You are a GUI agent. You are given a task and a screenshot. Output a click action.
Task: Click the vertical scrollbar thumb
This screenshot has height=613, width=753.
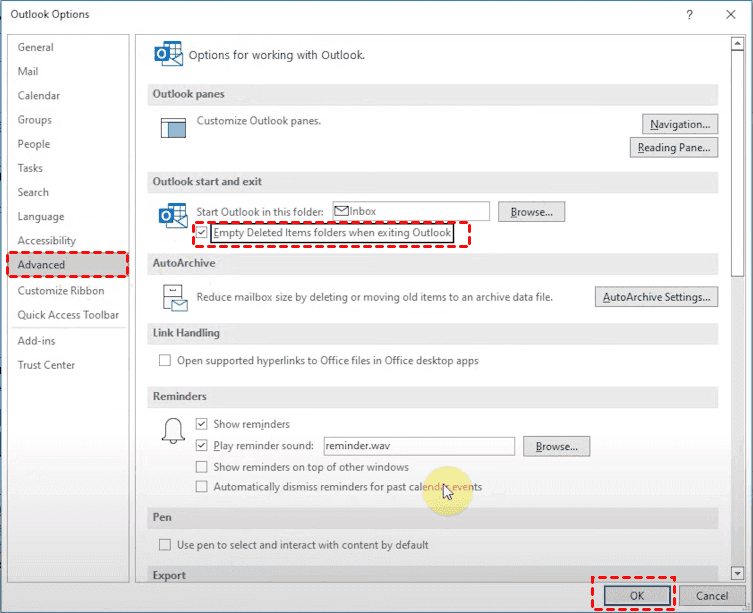click(x=737, y=163)
